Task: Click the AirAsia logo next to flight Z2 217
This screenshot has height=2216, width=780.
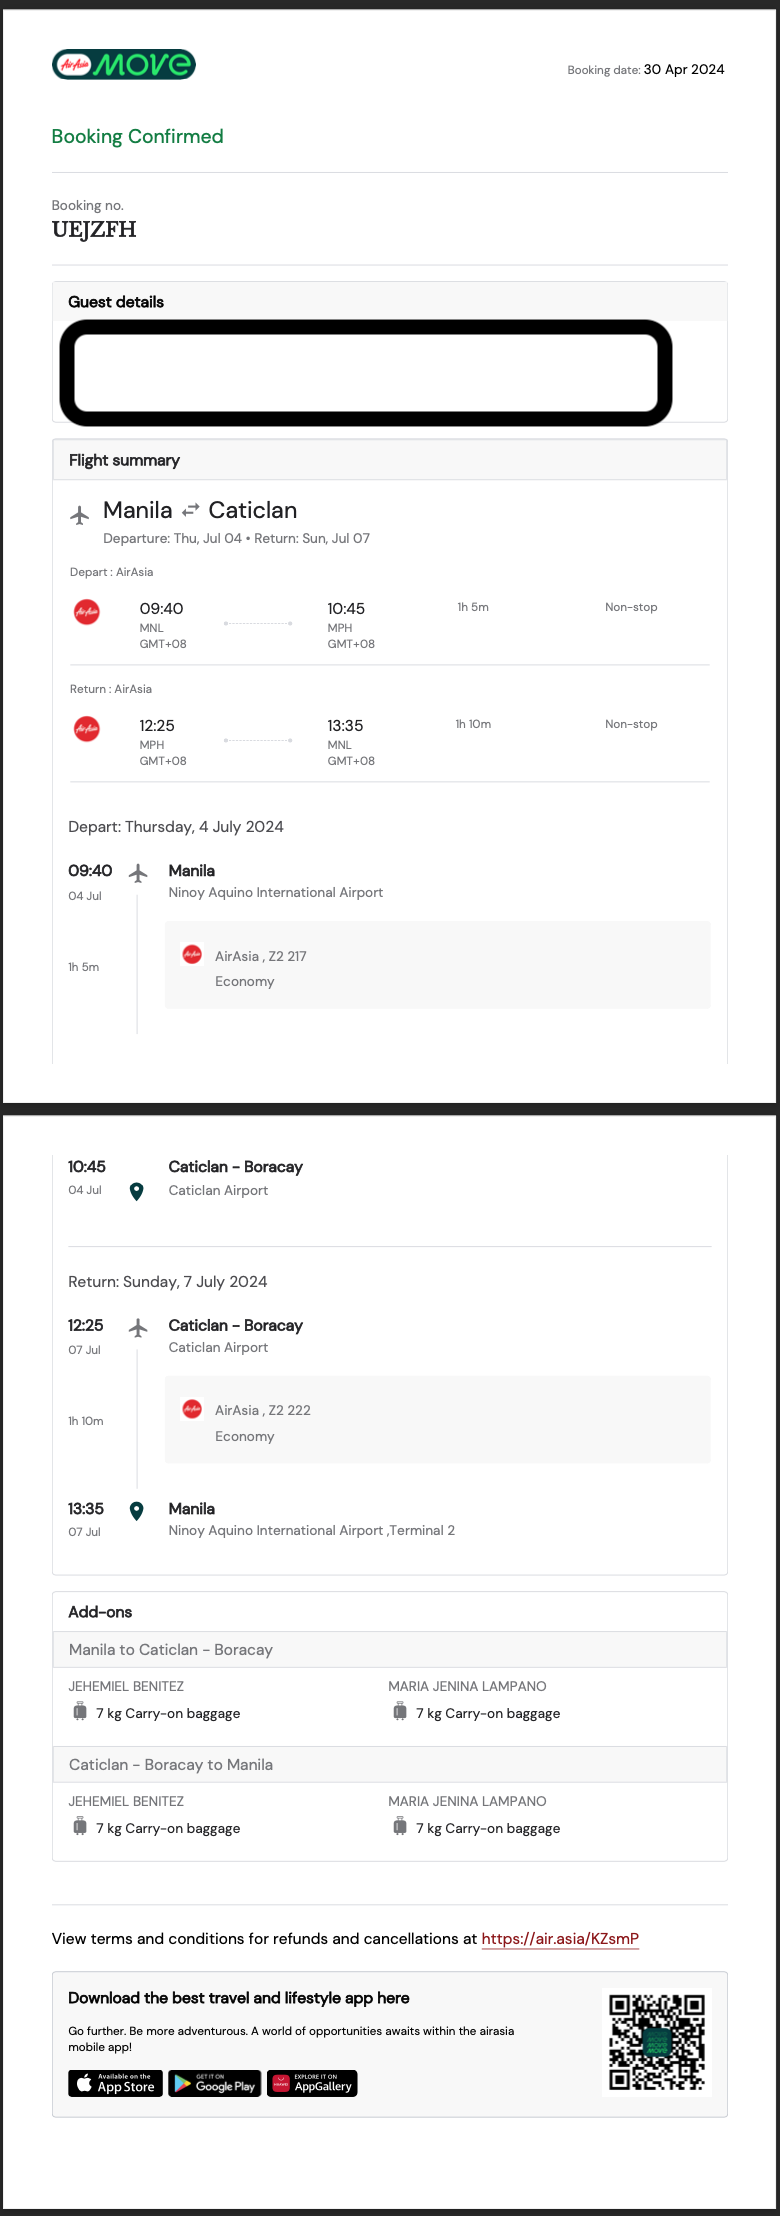Action: point(192,955)
